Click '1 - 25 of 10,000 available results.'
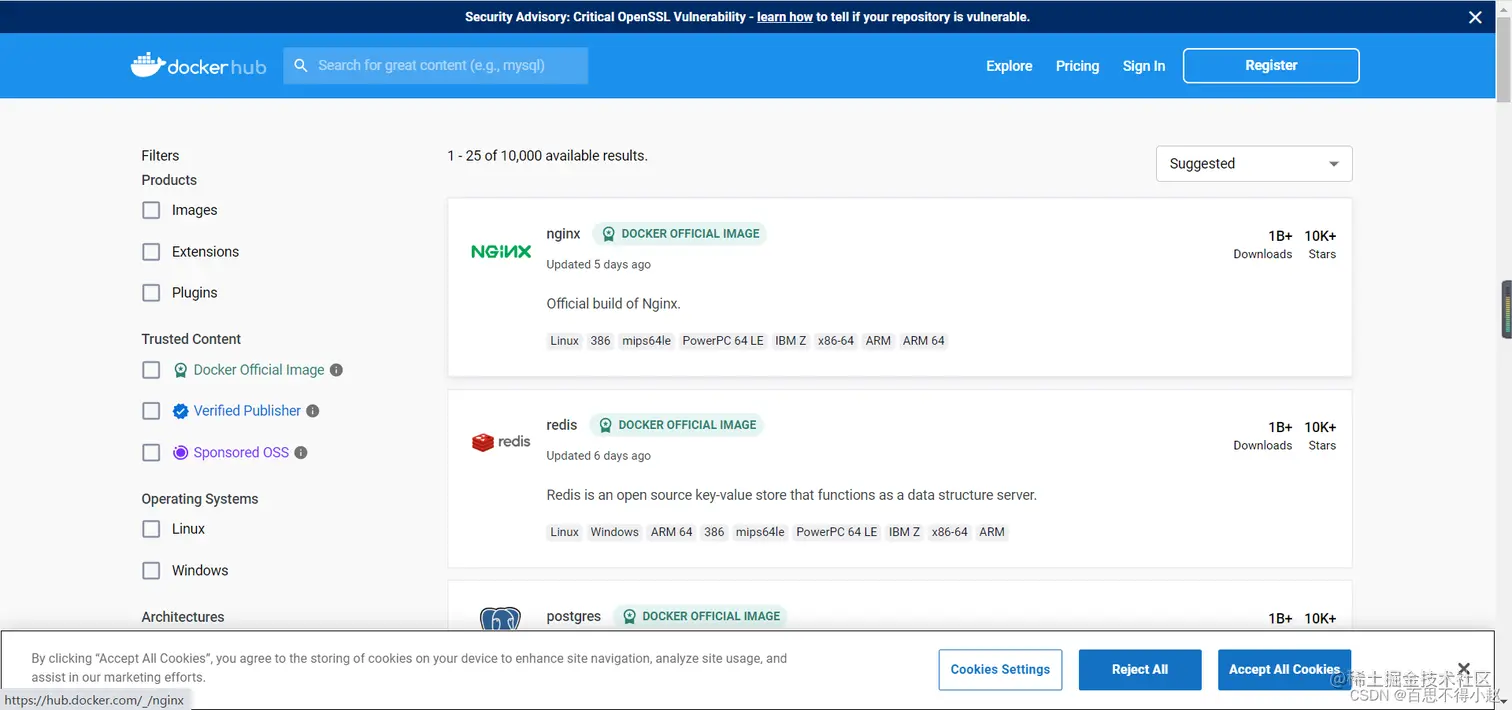Image resolution: width=1512 pixels, height=710 pixels. (548, 156)
